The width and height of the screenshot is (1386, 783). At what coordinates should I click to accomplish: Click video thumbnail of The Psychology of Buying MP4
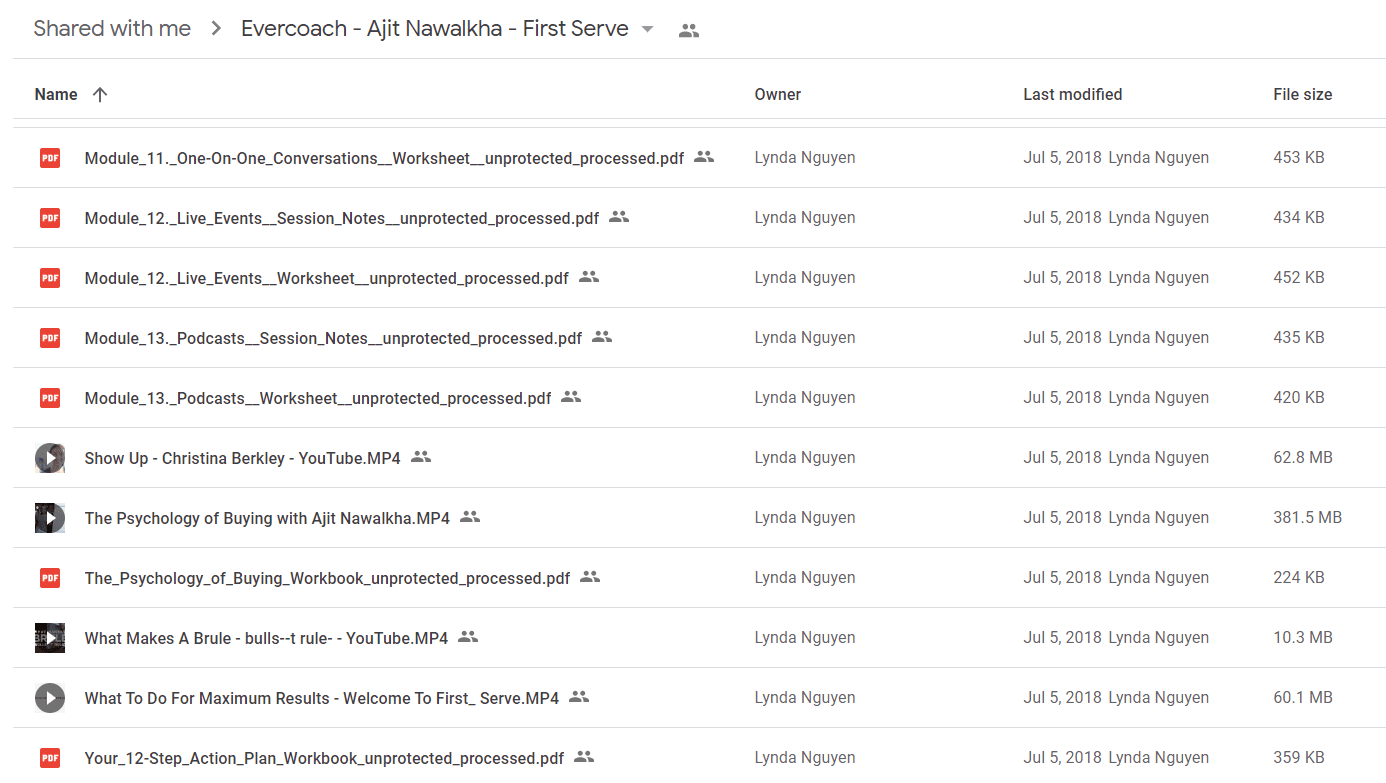(x=50, y=518)
